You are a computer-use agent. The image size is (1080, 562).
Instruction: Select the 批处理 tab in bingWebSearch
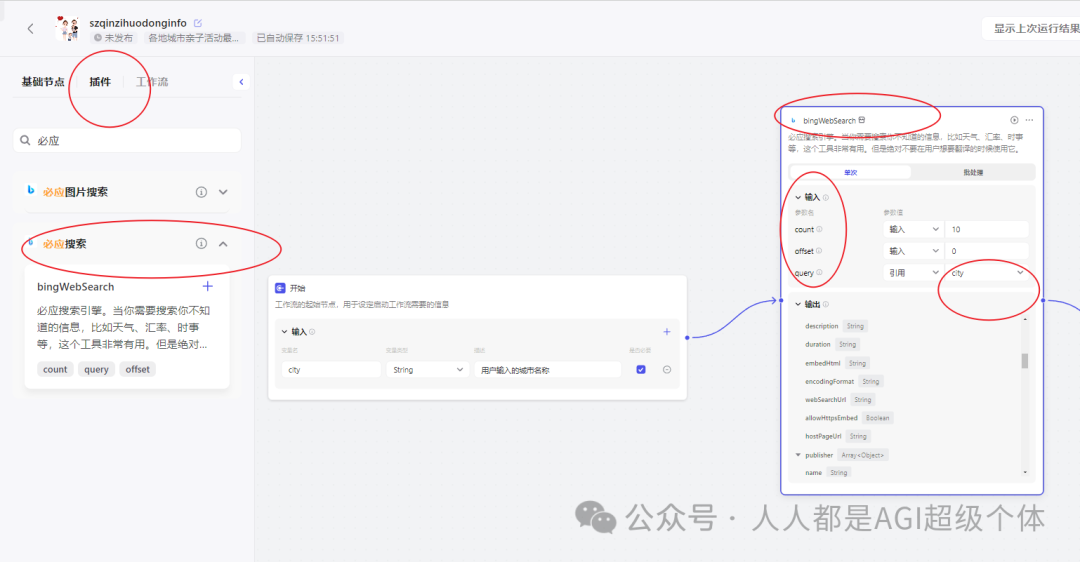point(973,172)
